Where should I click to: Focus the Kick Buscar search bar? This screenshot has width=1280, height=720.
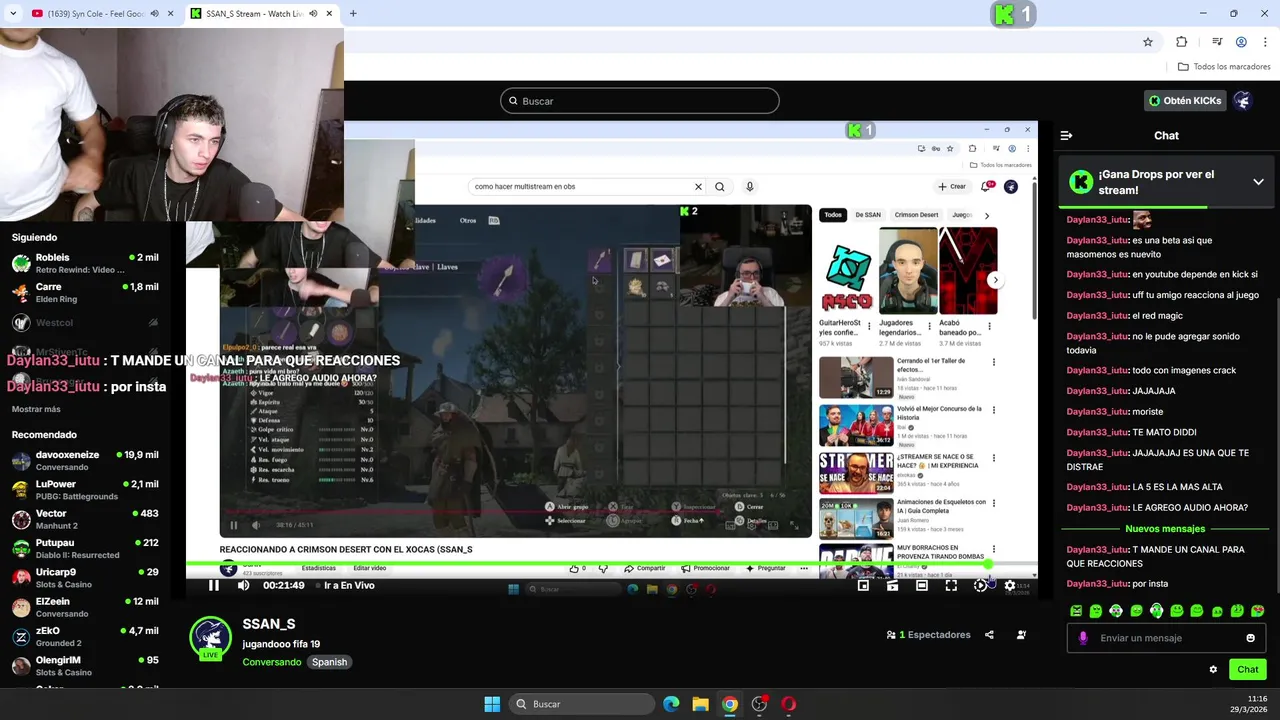pos(640,101)
